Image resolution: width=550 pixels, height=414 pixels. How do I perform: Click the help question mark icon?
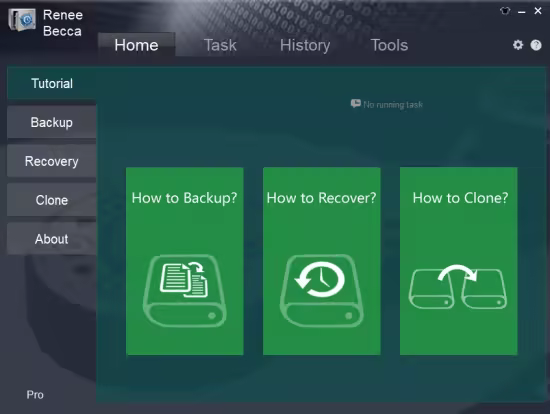536,45
